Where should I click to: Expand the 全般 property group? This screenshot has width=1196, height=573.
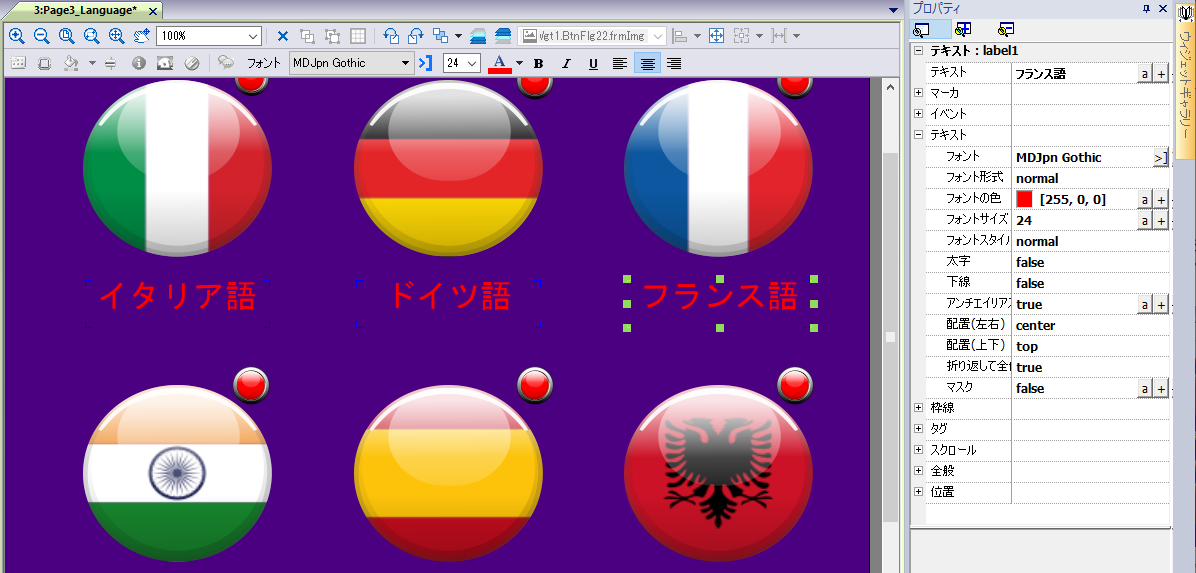918,471
